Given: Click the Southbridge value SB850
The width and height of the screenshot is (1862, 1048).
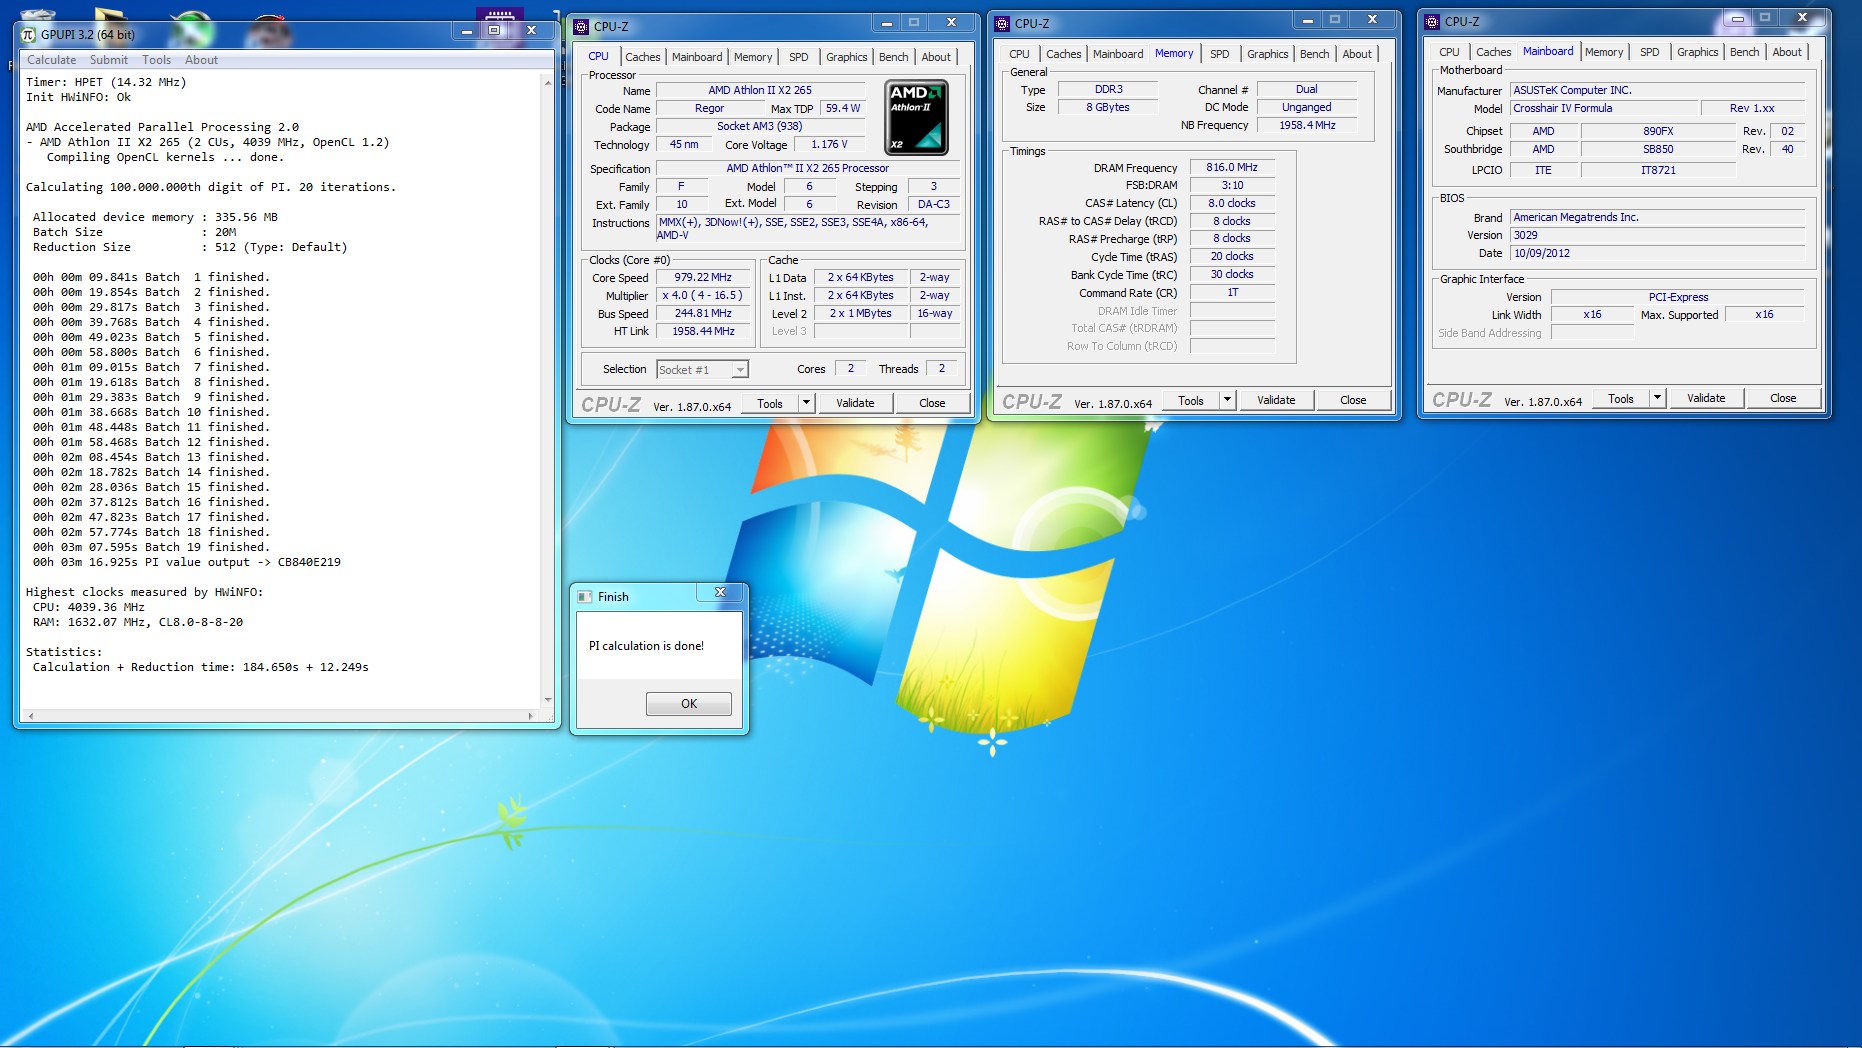Looking at the screenshot, I should point(1658,150).
